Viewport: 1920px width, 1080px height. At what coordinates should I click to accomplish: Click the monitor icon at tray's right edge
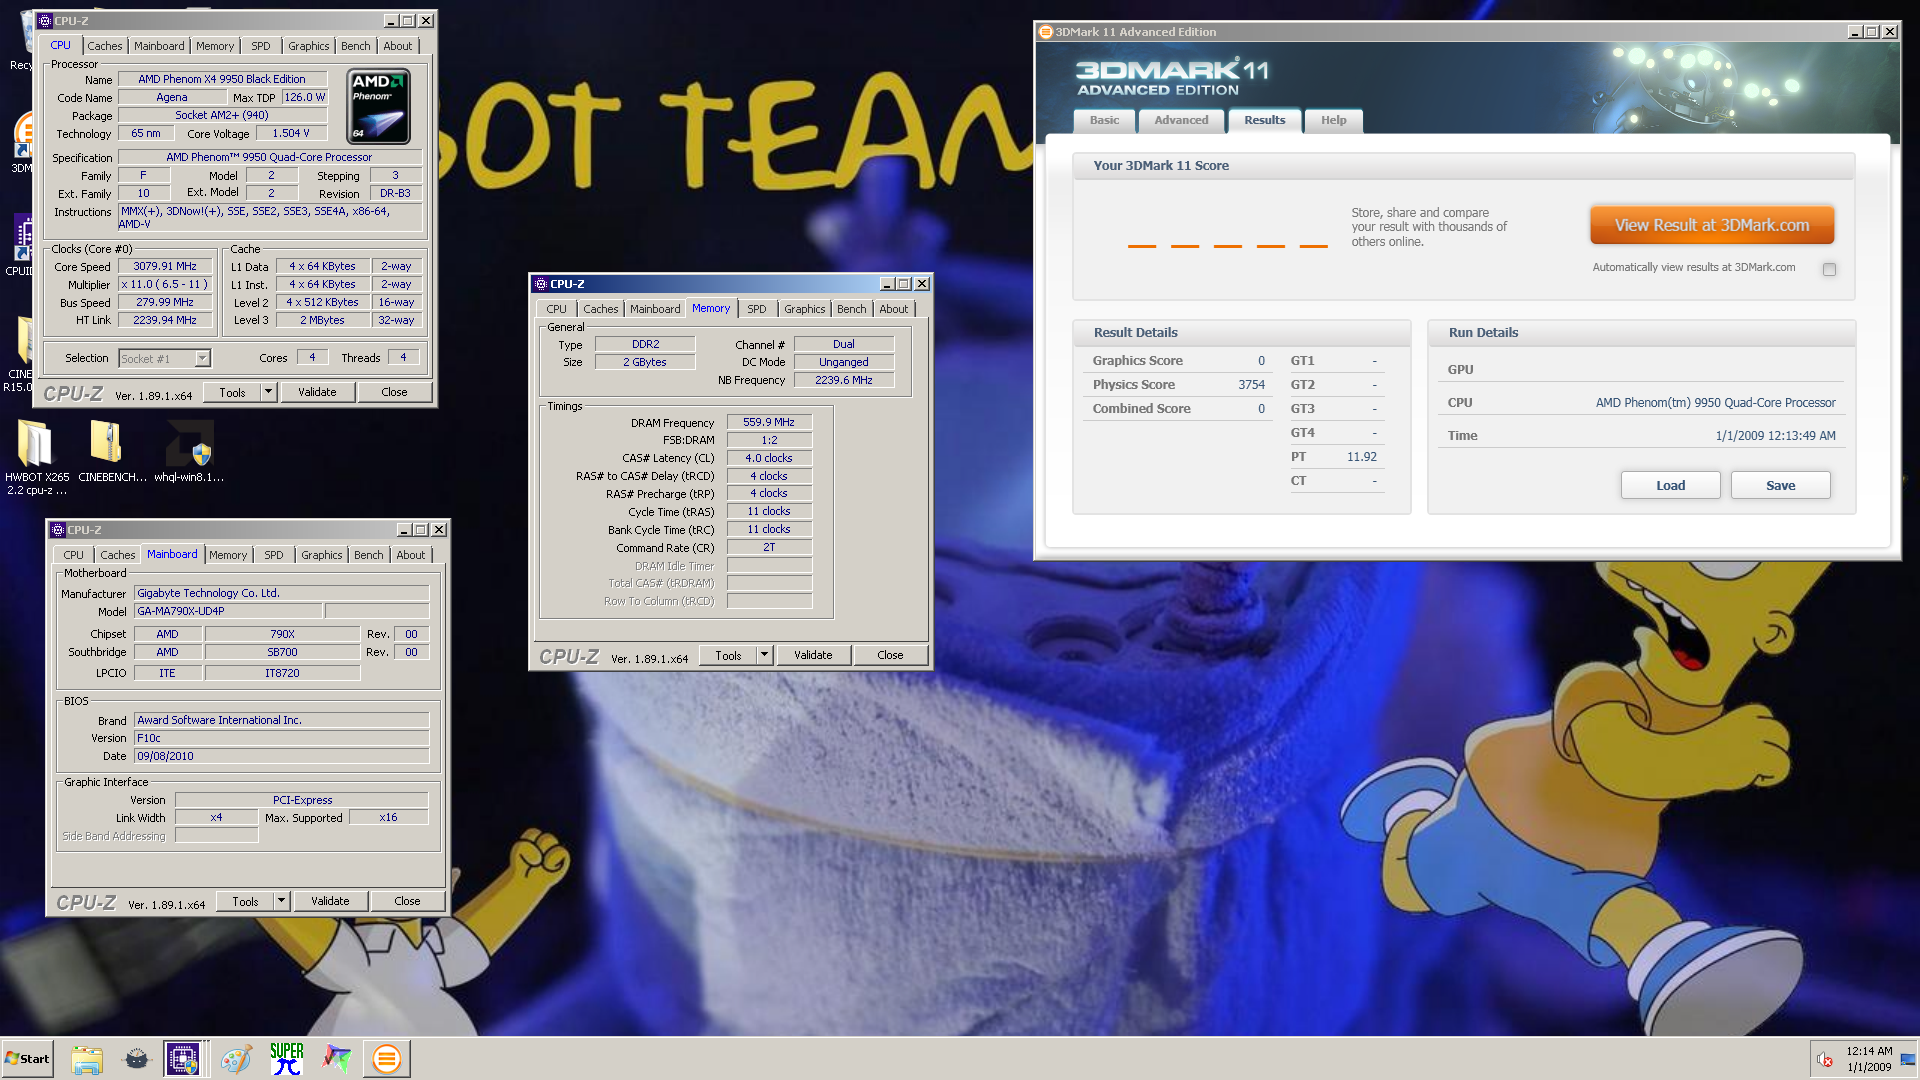click(1908, 1060)
